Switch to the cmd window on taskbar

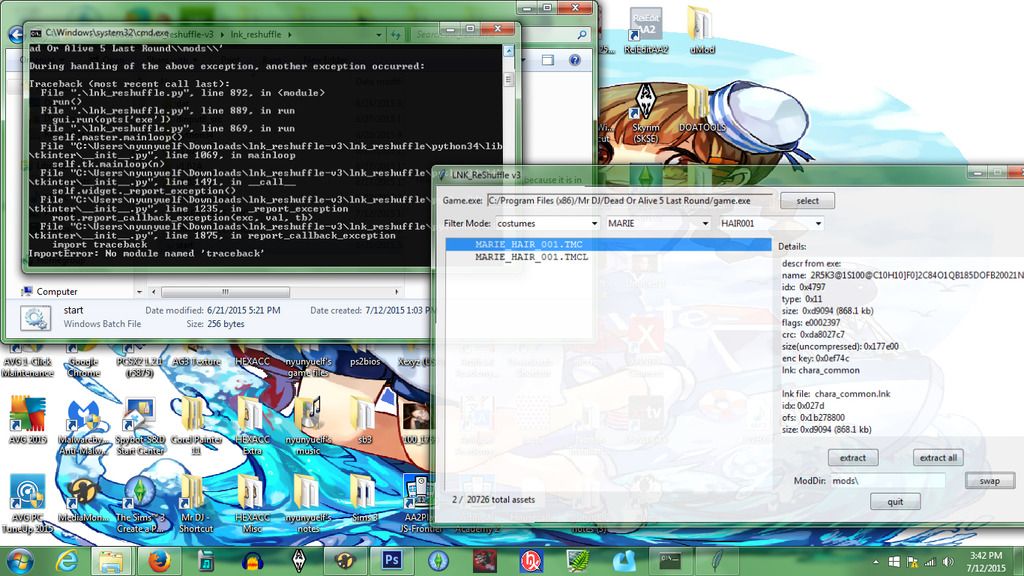click(x=671, y=561)
